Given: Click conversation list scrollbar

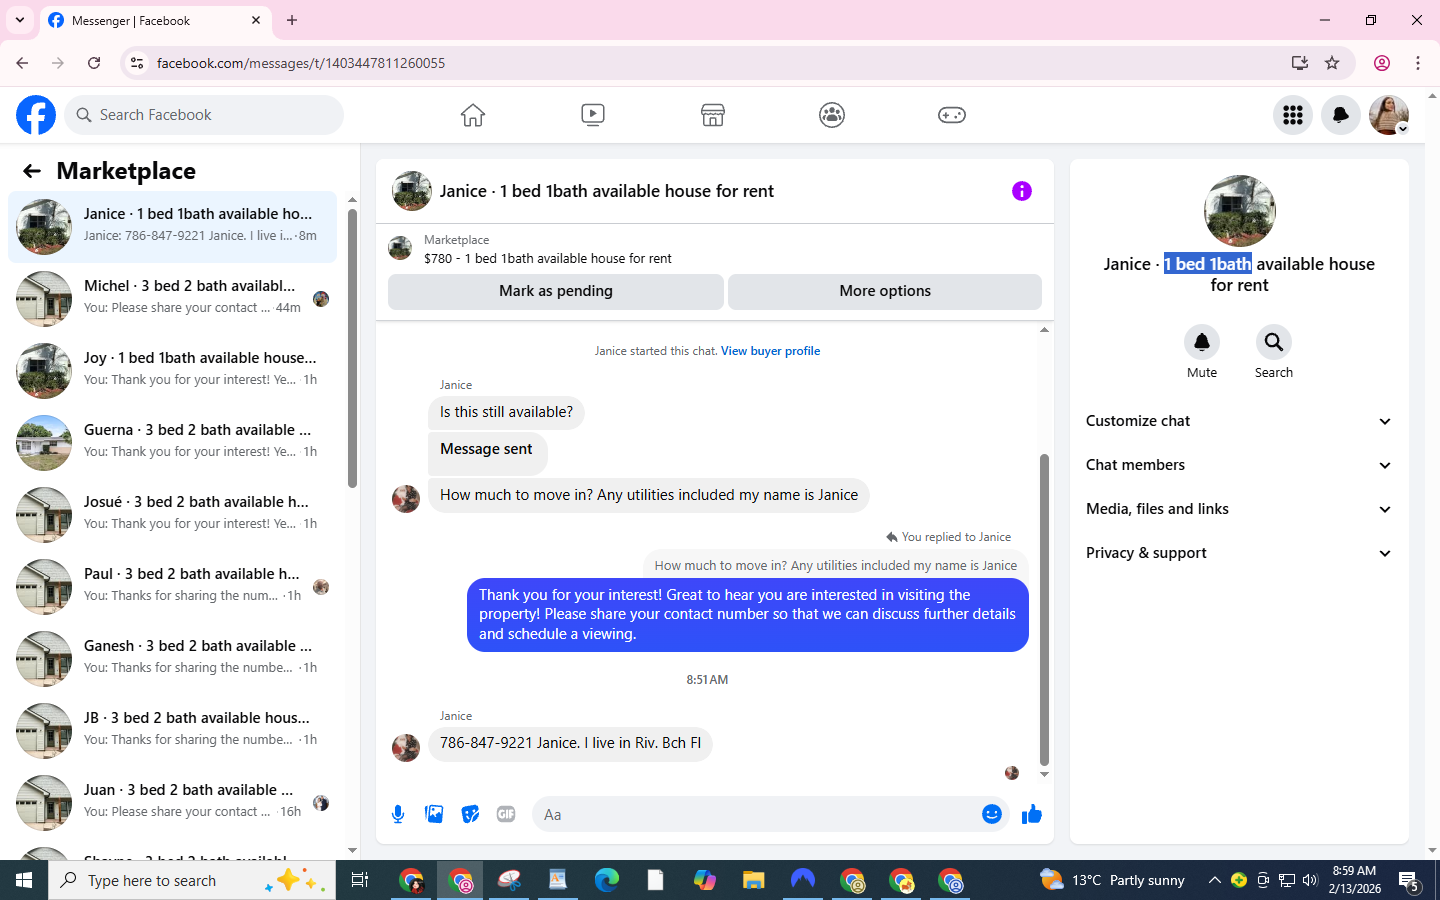Looking at the screenshot, I should (352, 348).
